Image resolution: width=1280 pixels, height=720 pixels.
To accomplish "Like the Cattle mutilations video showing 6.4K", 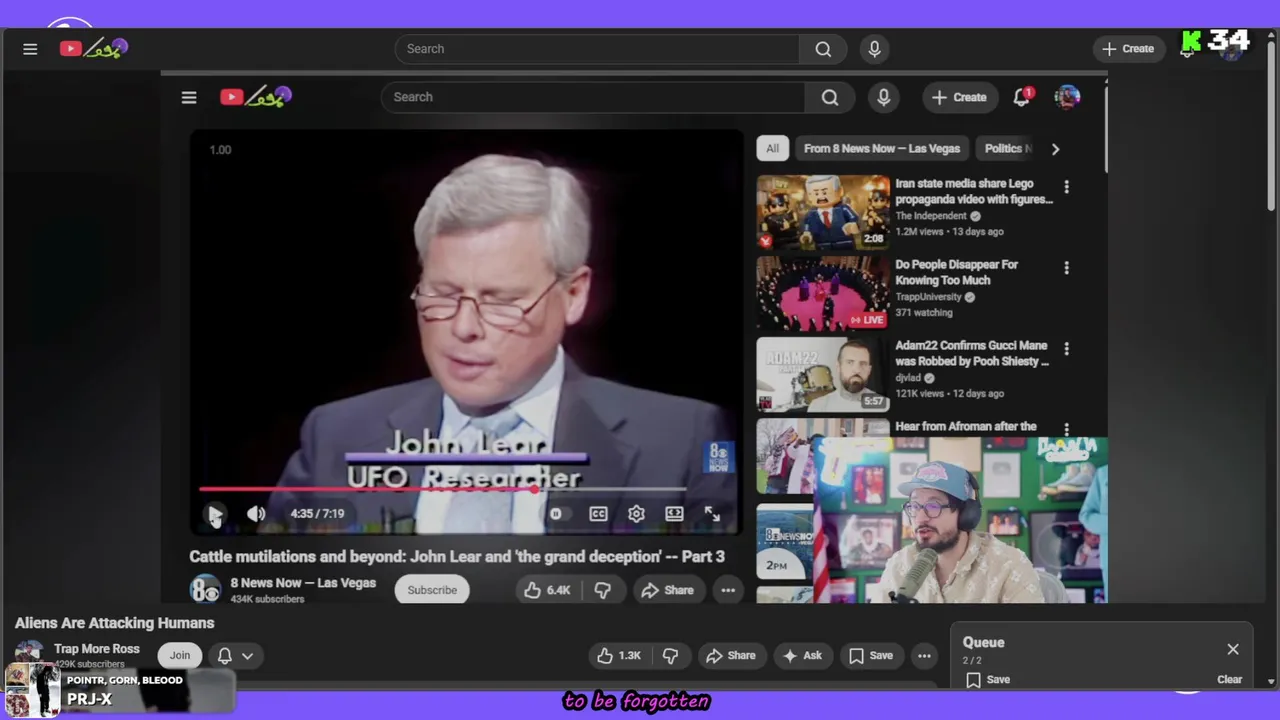I will [546, 590].
